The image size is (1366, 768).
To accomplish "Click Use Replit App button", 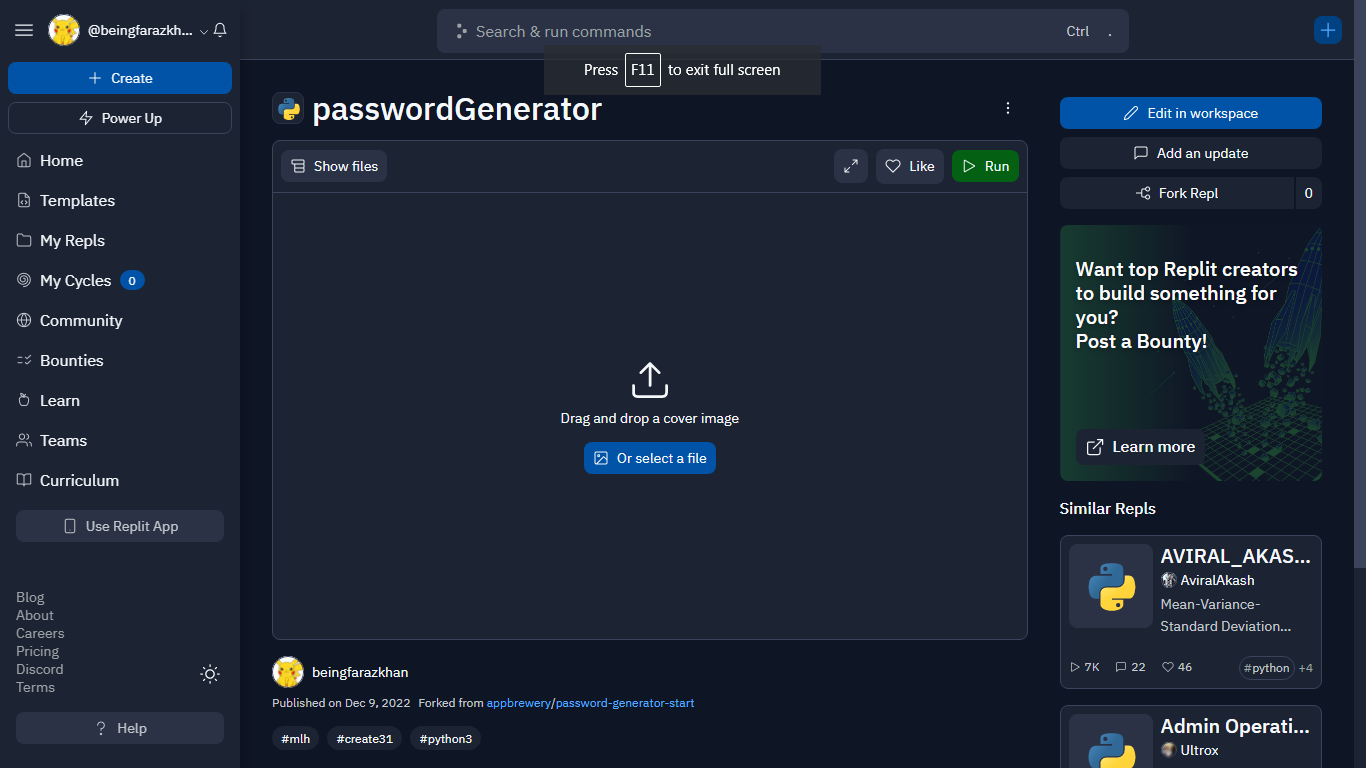I will [x=120, y=526].
